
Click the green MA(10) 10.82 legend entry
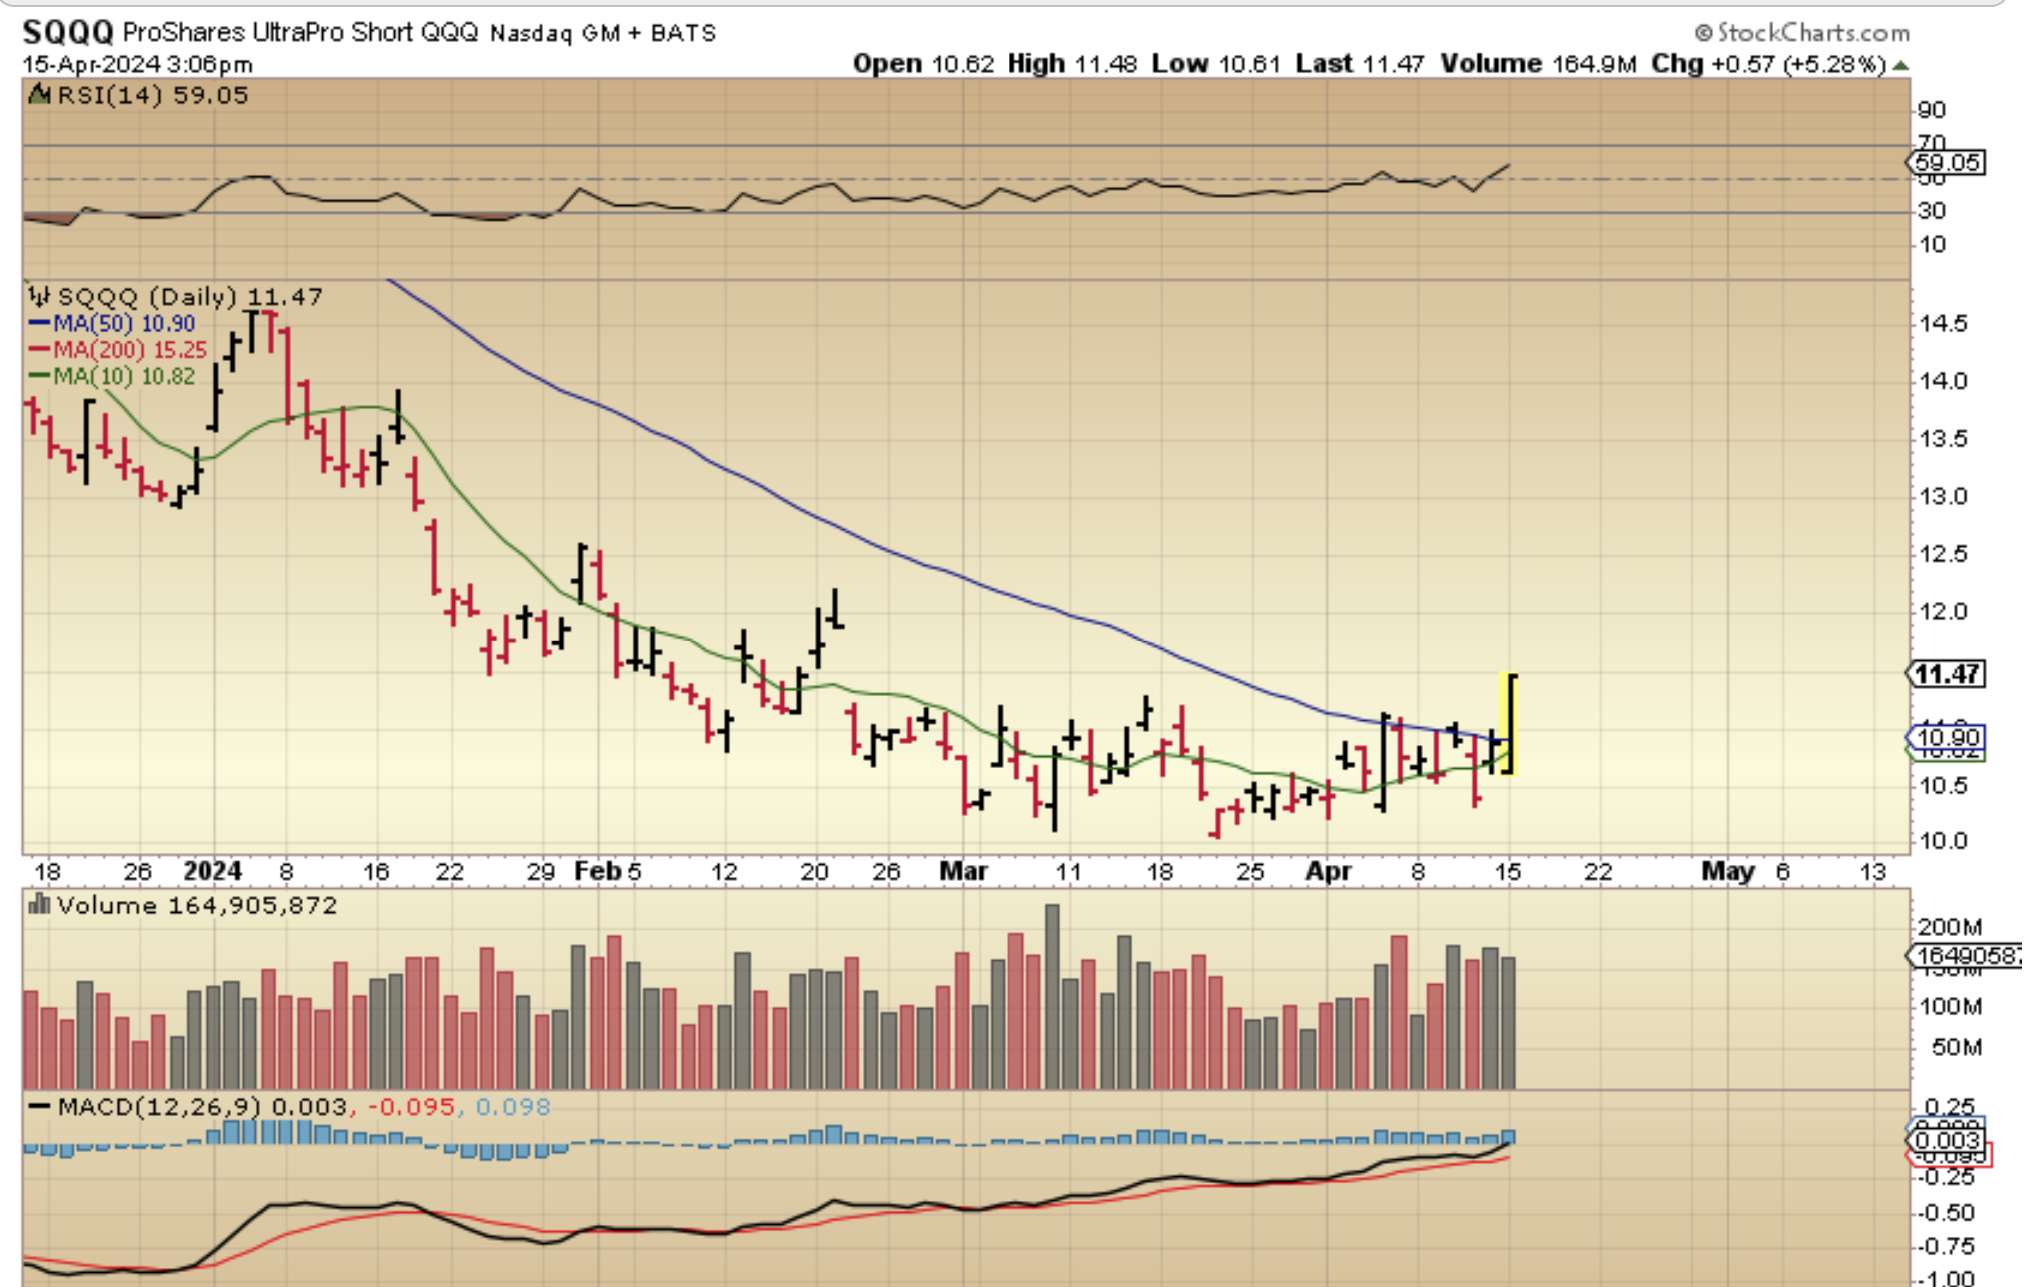[123, 377]
